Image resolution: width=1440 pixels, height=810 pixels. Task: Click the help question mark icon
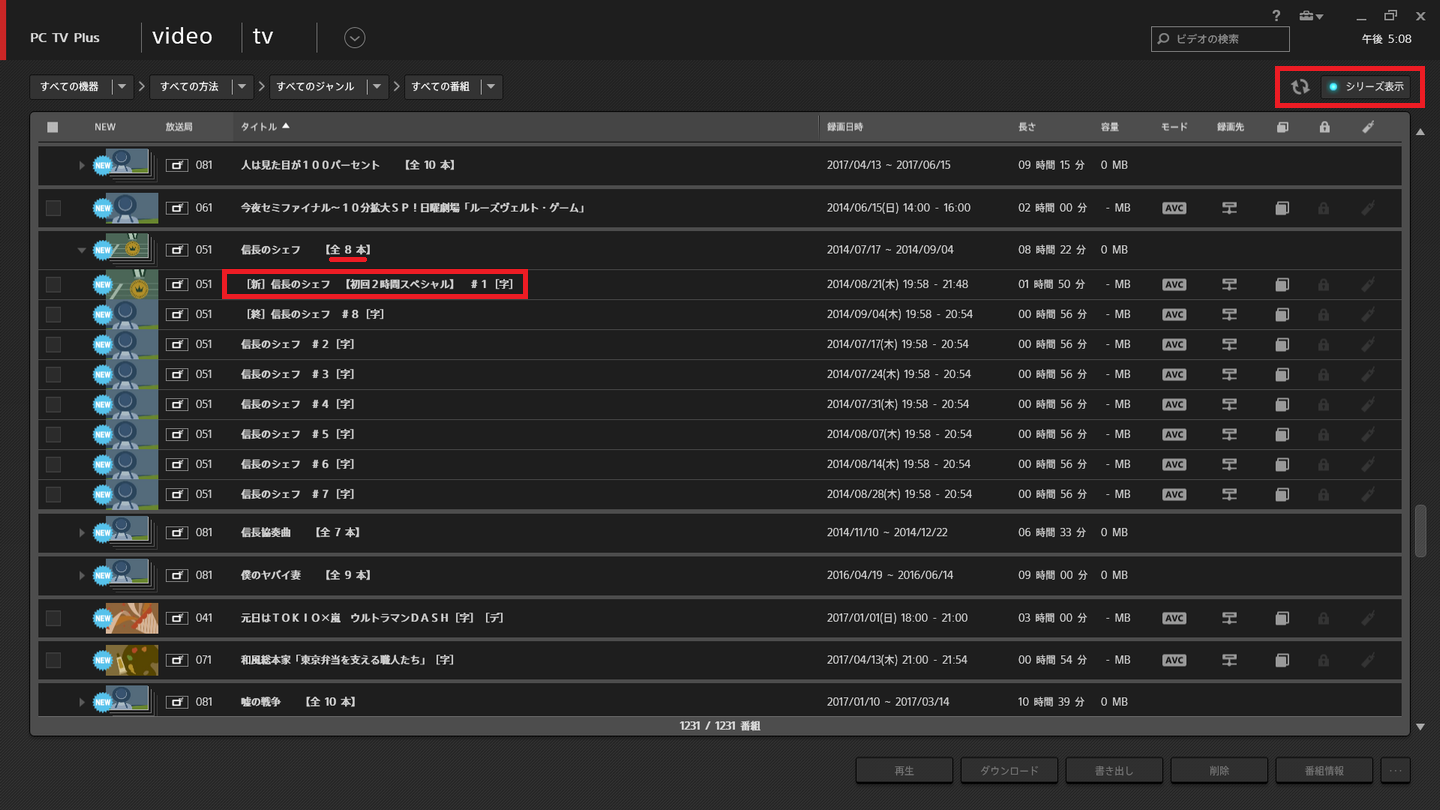[1276, 15]
